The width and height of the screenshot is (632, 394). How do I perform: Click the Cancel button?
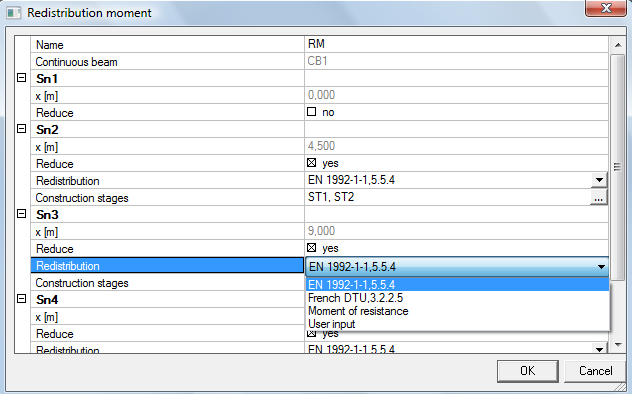click(595, 371)
